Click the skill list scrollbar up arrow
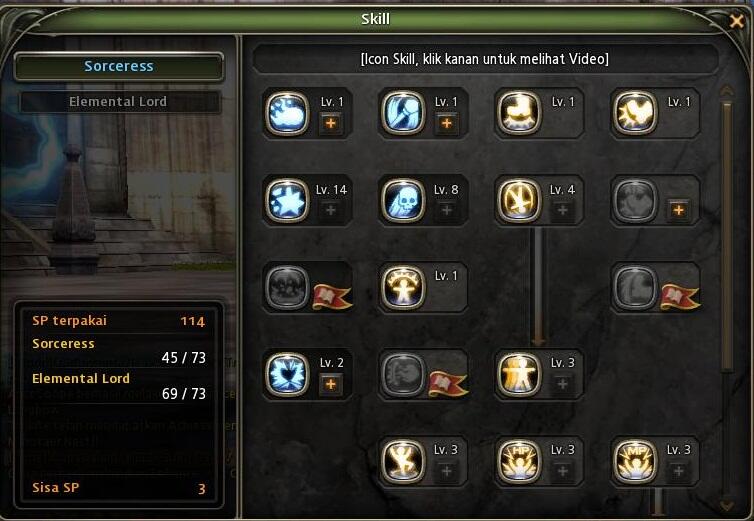The image size is (754, 521). pyautogui.click(x=727, y=90)
